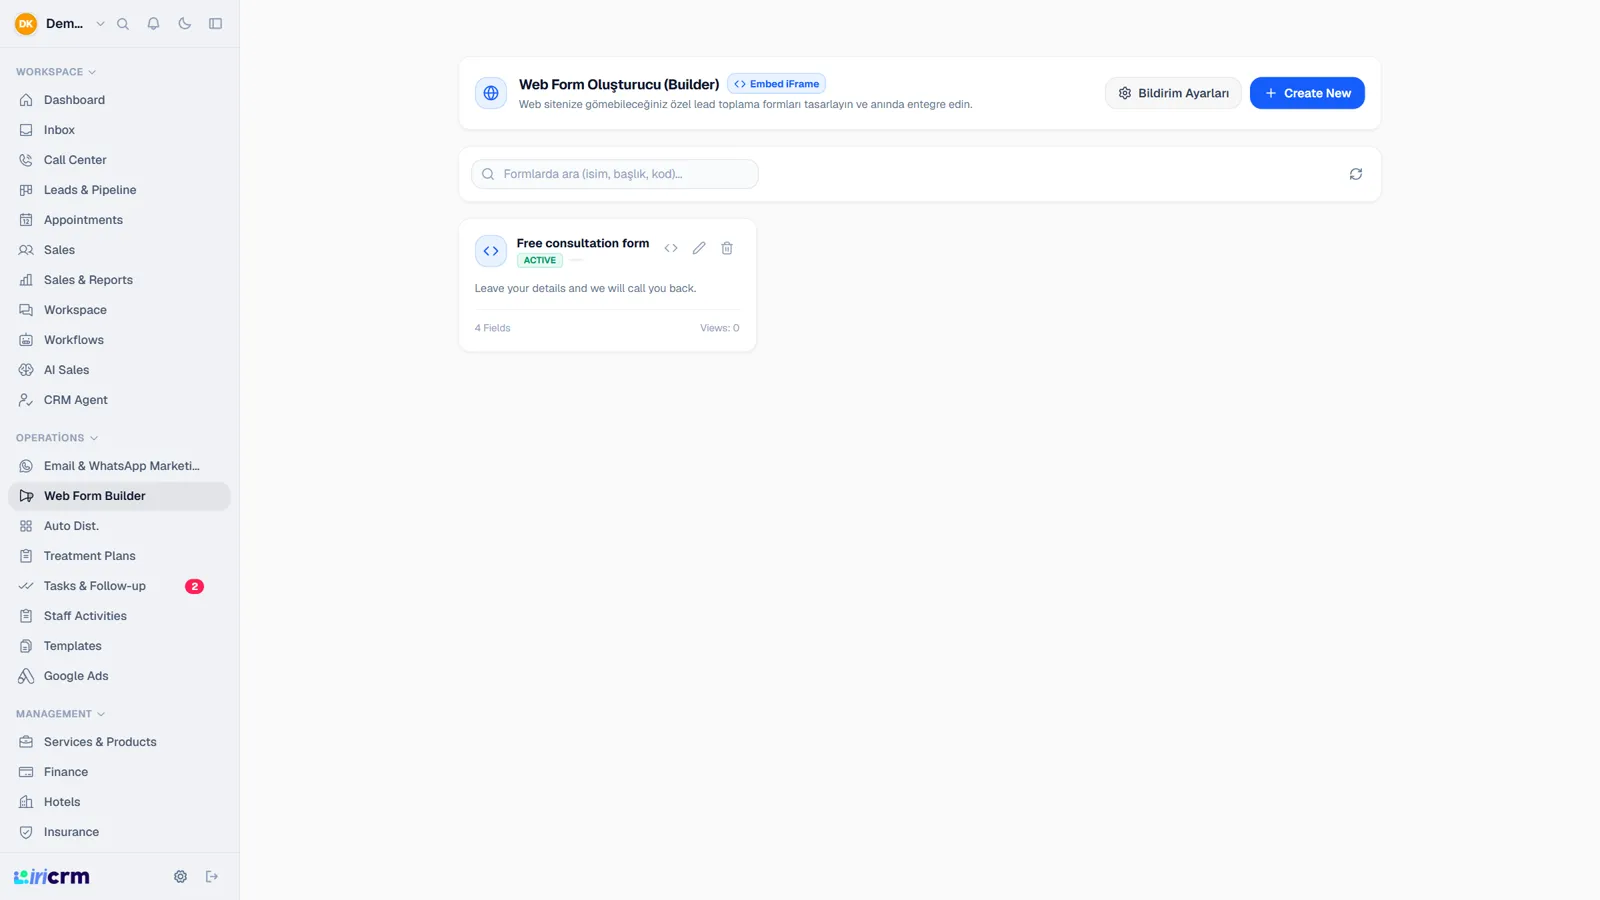Open Templates page

[119, 646]
